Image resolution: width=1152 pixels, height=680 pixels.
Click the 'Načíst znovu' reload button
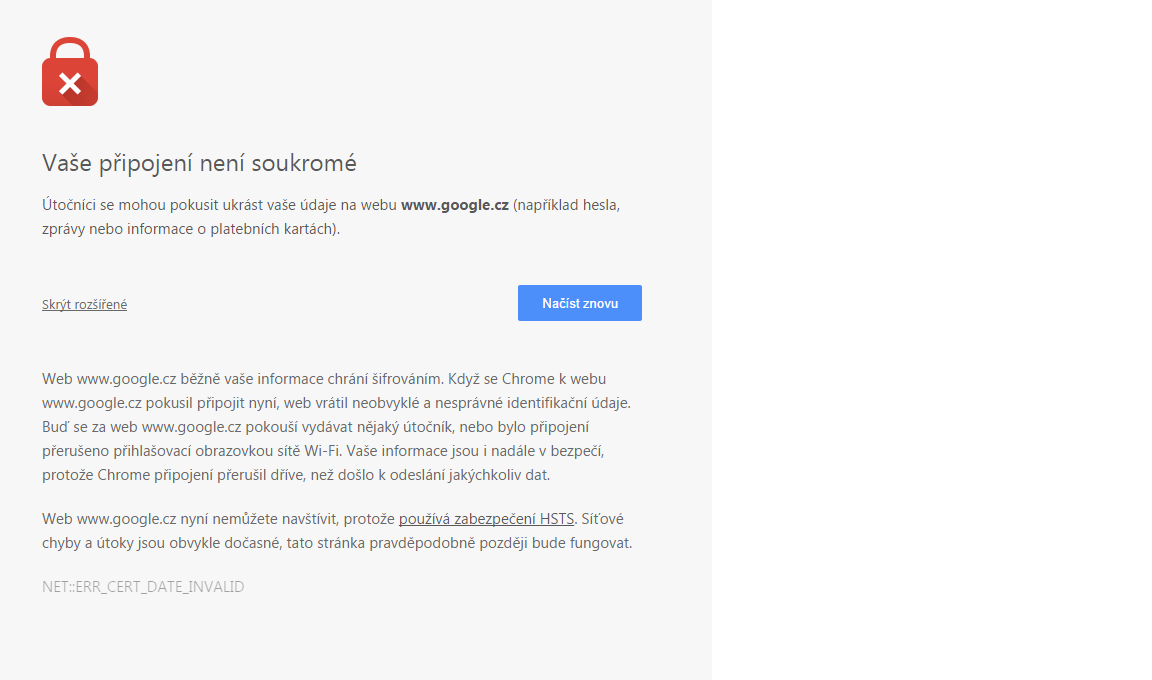point(580,303)
